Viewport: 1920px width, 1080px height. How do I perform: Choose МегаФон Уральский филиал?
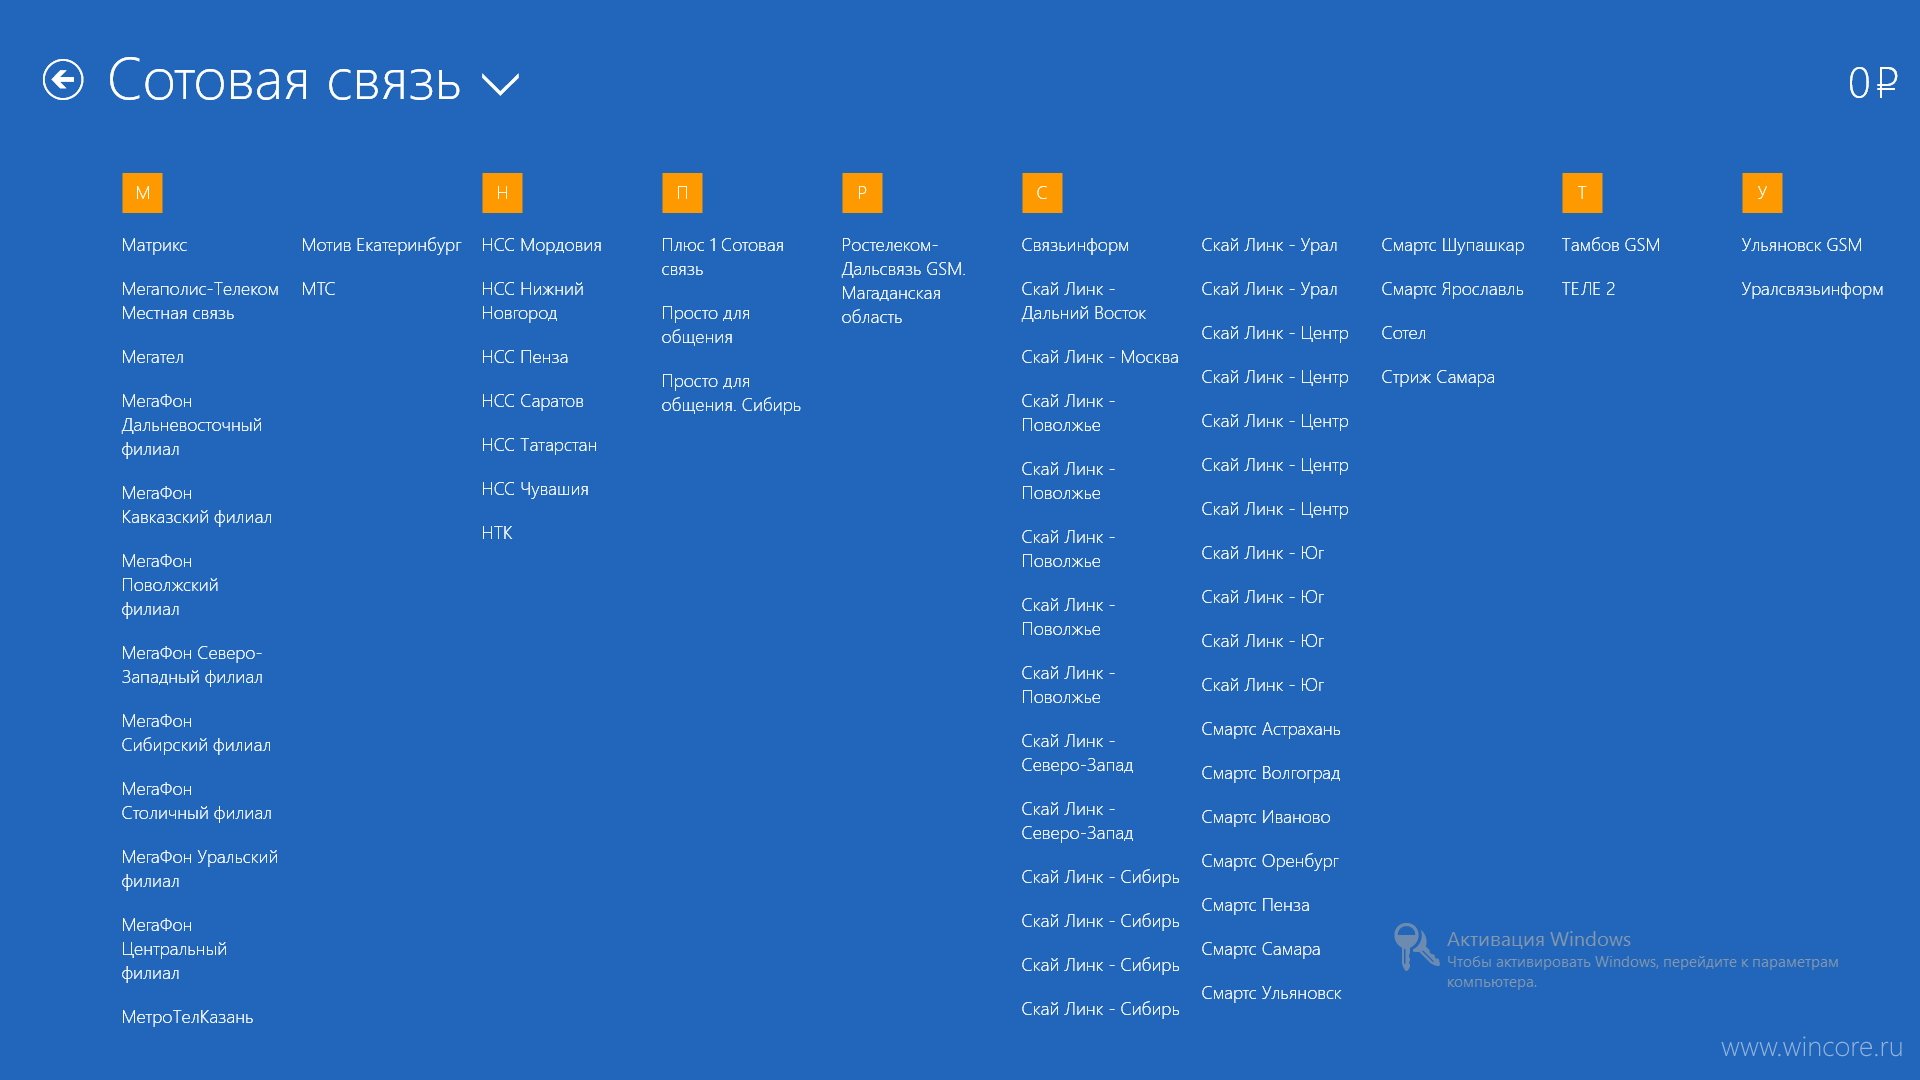point(199,869)
